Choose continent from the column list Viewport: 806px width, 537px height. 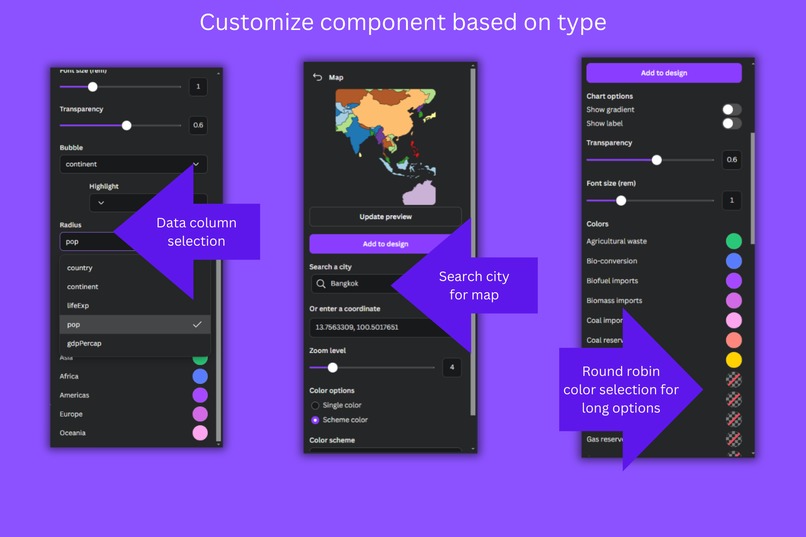135,287
